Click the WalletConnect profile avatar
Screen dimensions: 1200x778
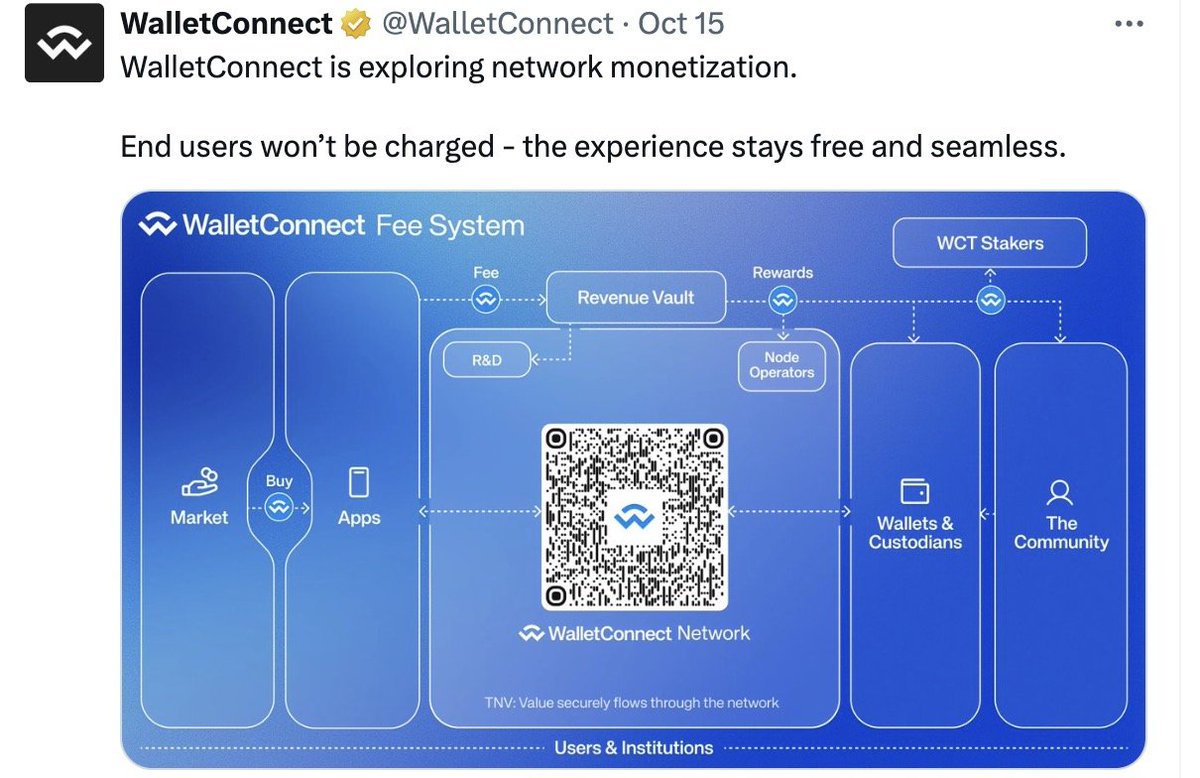pyautogui.click(x=64, y=43)
